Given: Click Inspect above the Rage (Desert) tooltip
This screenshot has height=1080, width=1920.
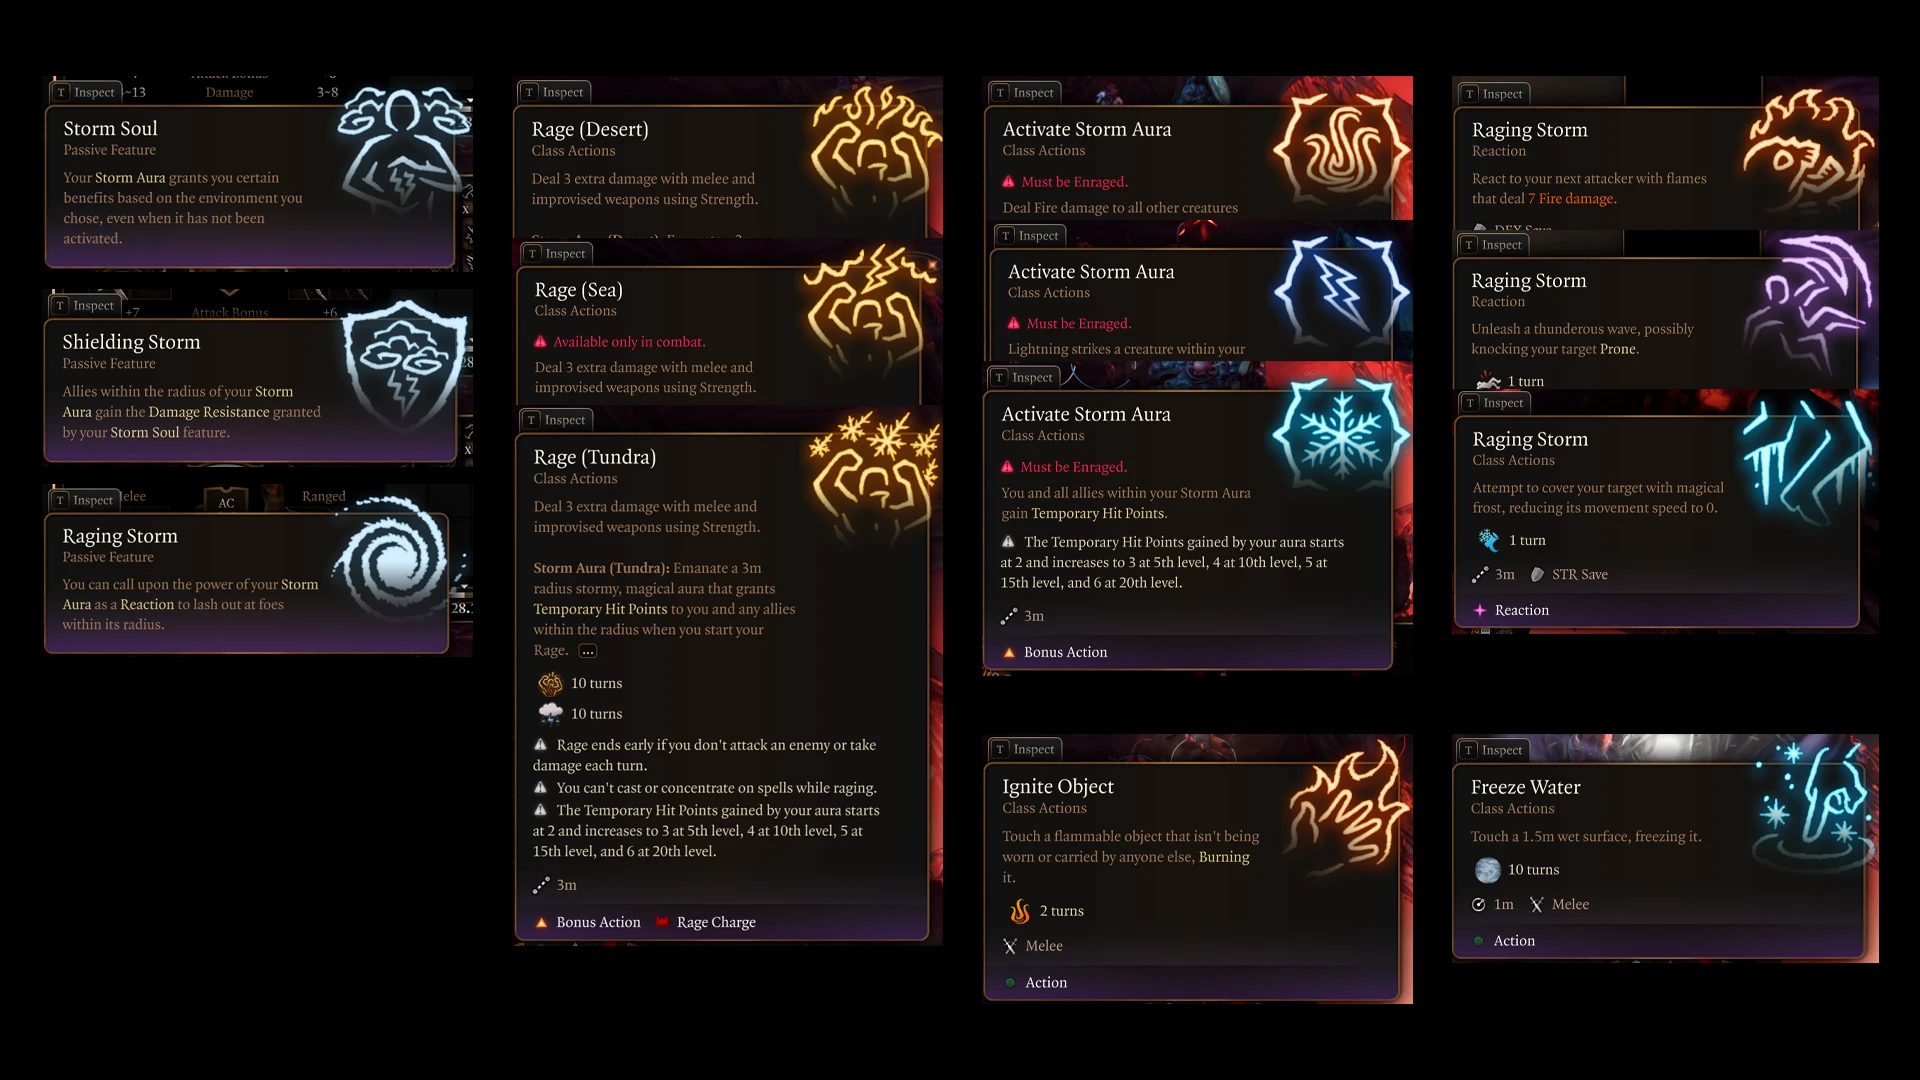Looking at the screenshot, I should [554, 92].
